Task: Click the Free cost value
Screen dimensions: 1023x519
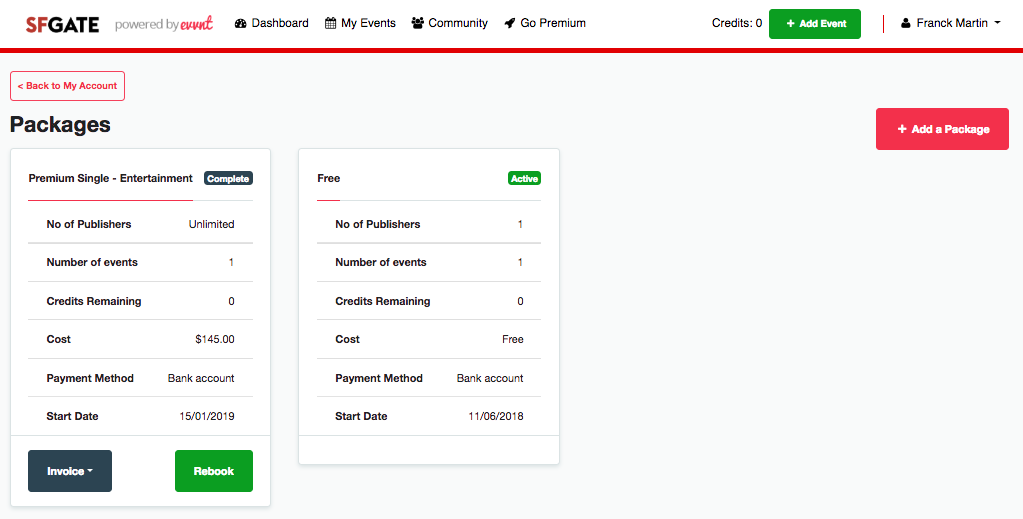Action: [513, 339]
